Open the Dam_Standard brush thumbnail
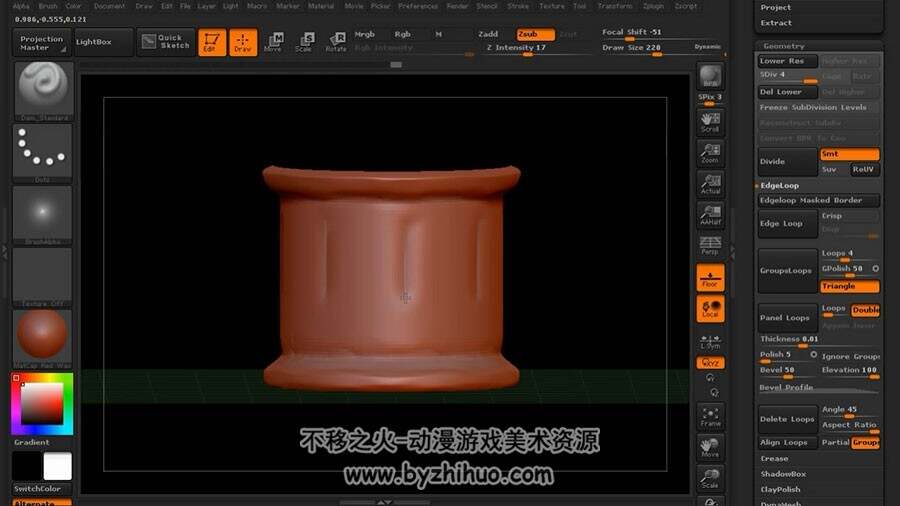The width and height of the screenshot is (900, 506). [x=43, y=91]
